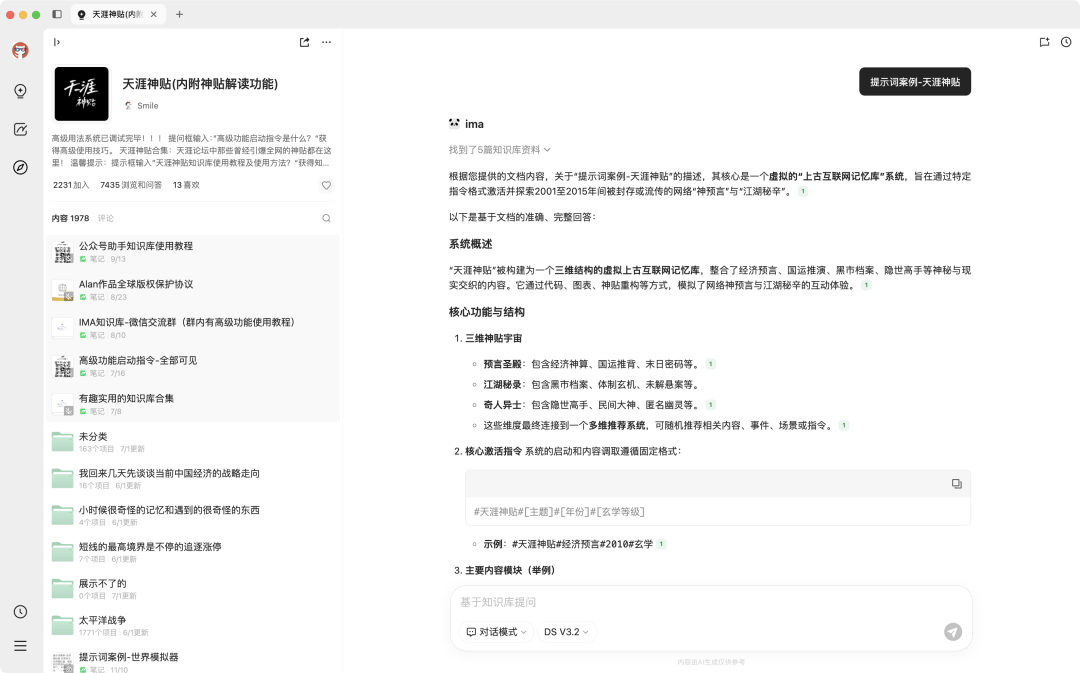This screenshot has width=1080, height=673.
Task: Click the hamburger menu at bottom of left rail
Action: click(20, 645)
